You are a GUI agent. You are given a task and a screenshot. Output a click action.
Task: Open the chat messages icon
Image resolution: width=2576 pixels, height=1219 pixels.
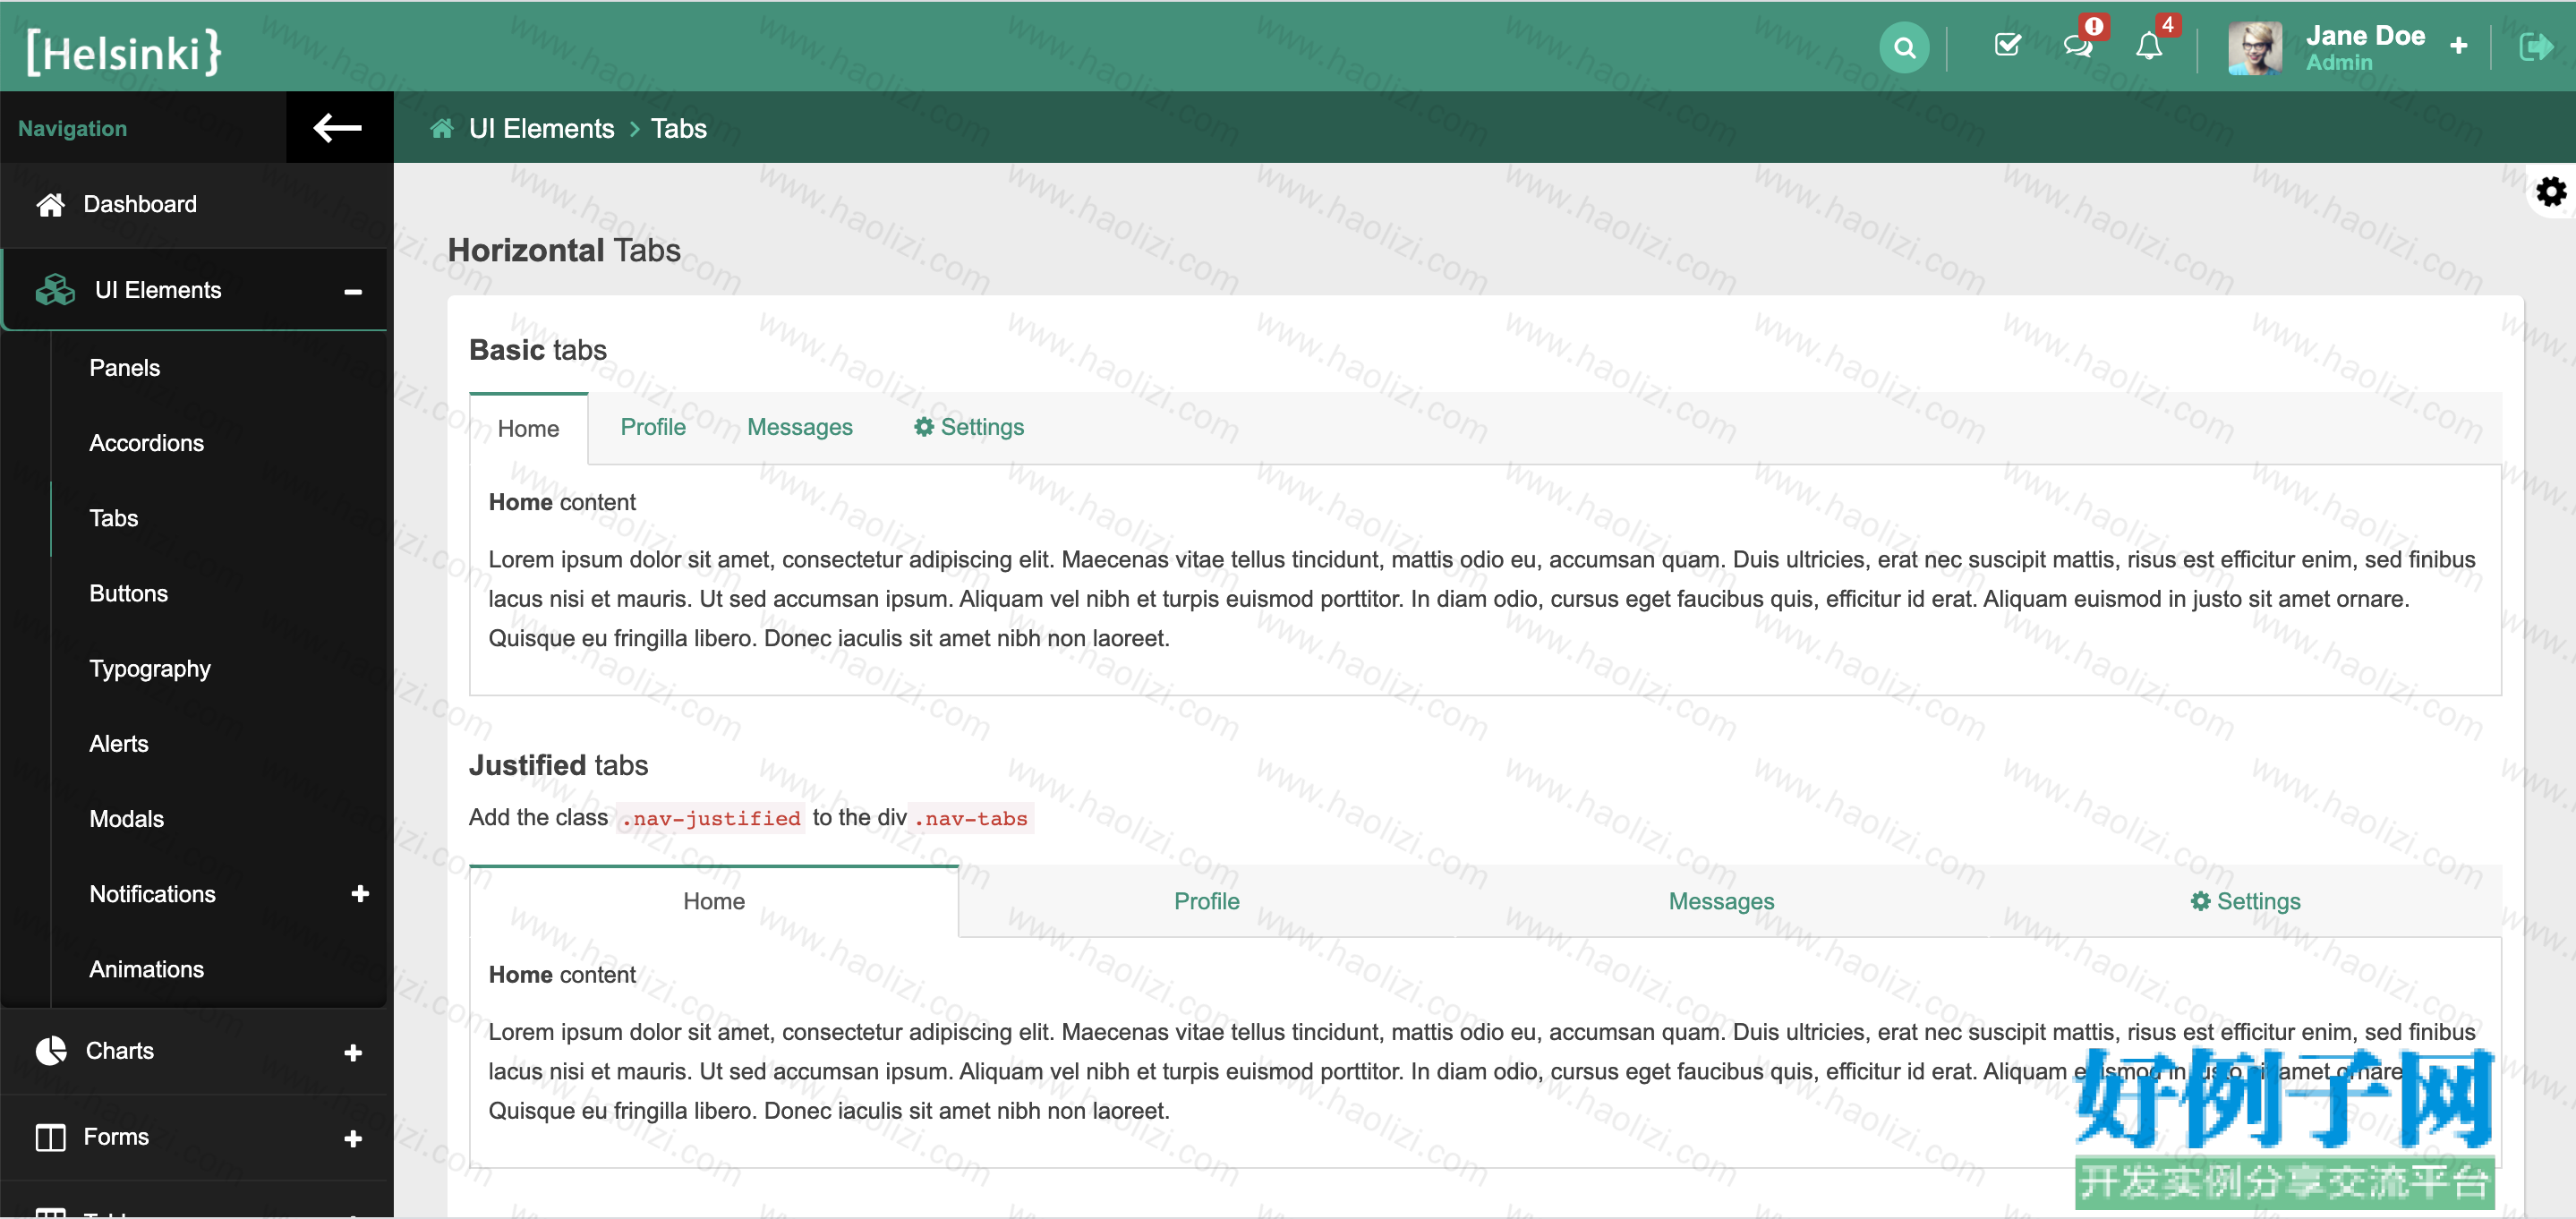pos(2078,46)
